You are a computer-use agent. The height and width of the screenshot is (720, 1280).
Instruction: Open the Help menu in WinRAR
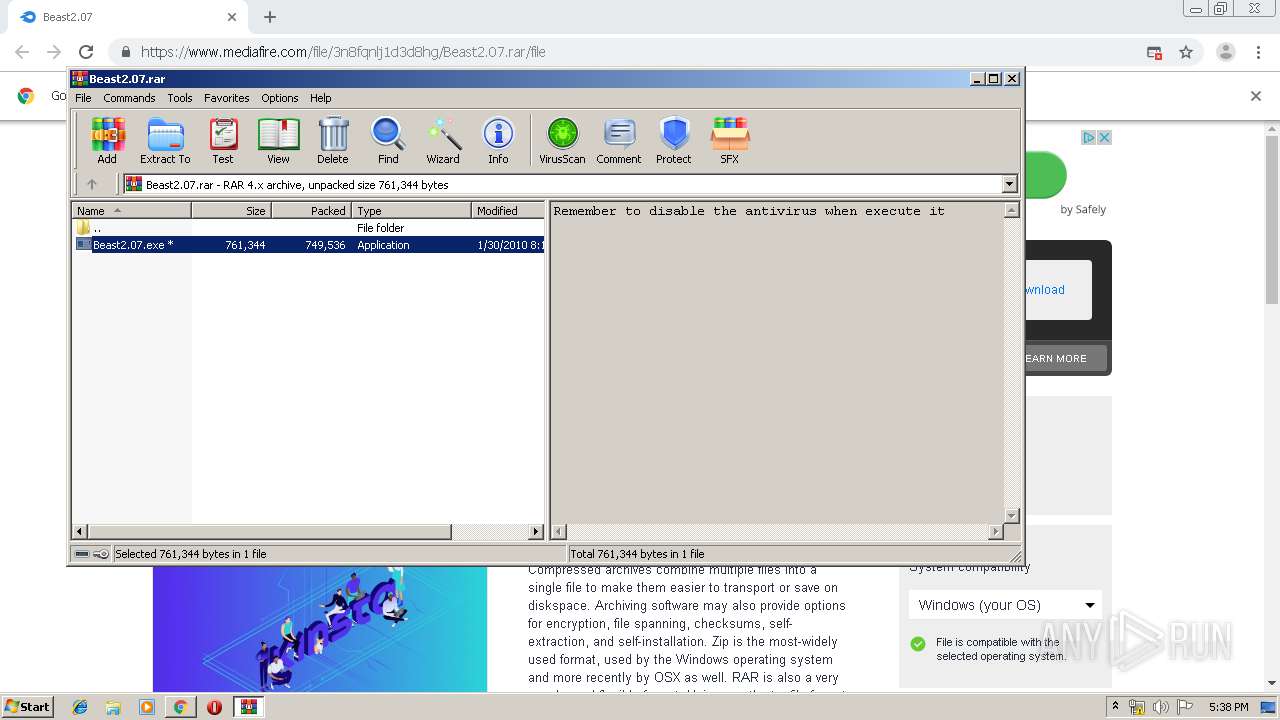(x=320, y=98)
